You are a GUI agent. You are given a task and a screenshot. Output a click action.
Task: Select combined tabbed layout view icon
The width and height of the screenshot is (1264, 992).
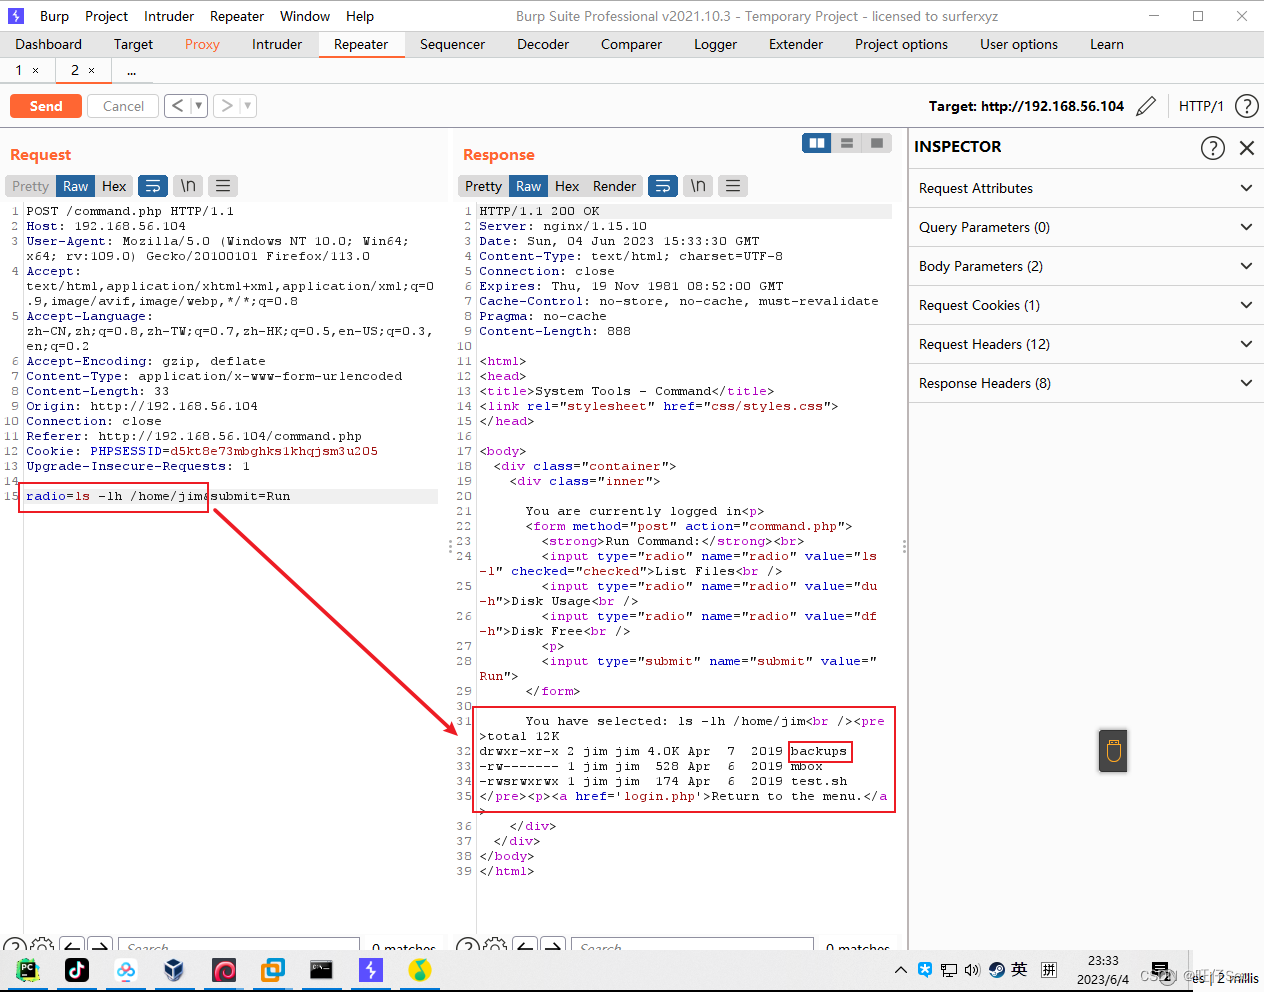[877, 143]
